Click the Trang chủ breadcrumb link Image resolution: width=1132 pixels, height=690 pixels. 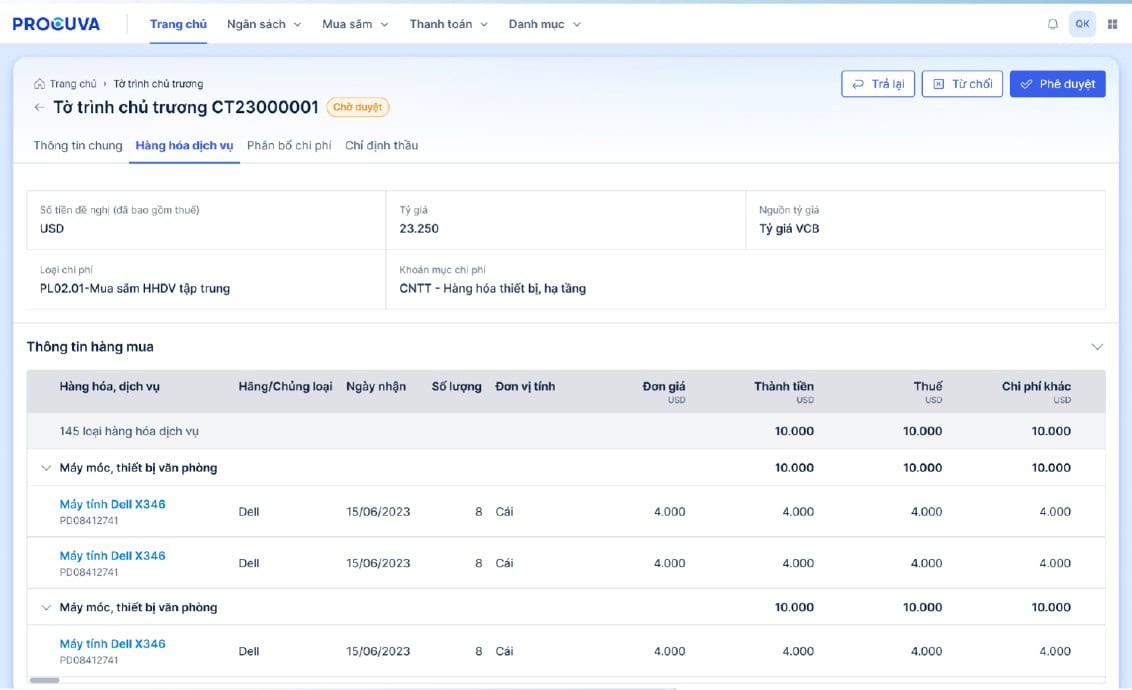pos(73,84)
